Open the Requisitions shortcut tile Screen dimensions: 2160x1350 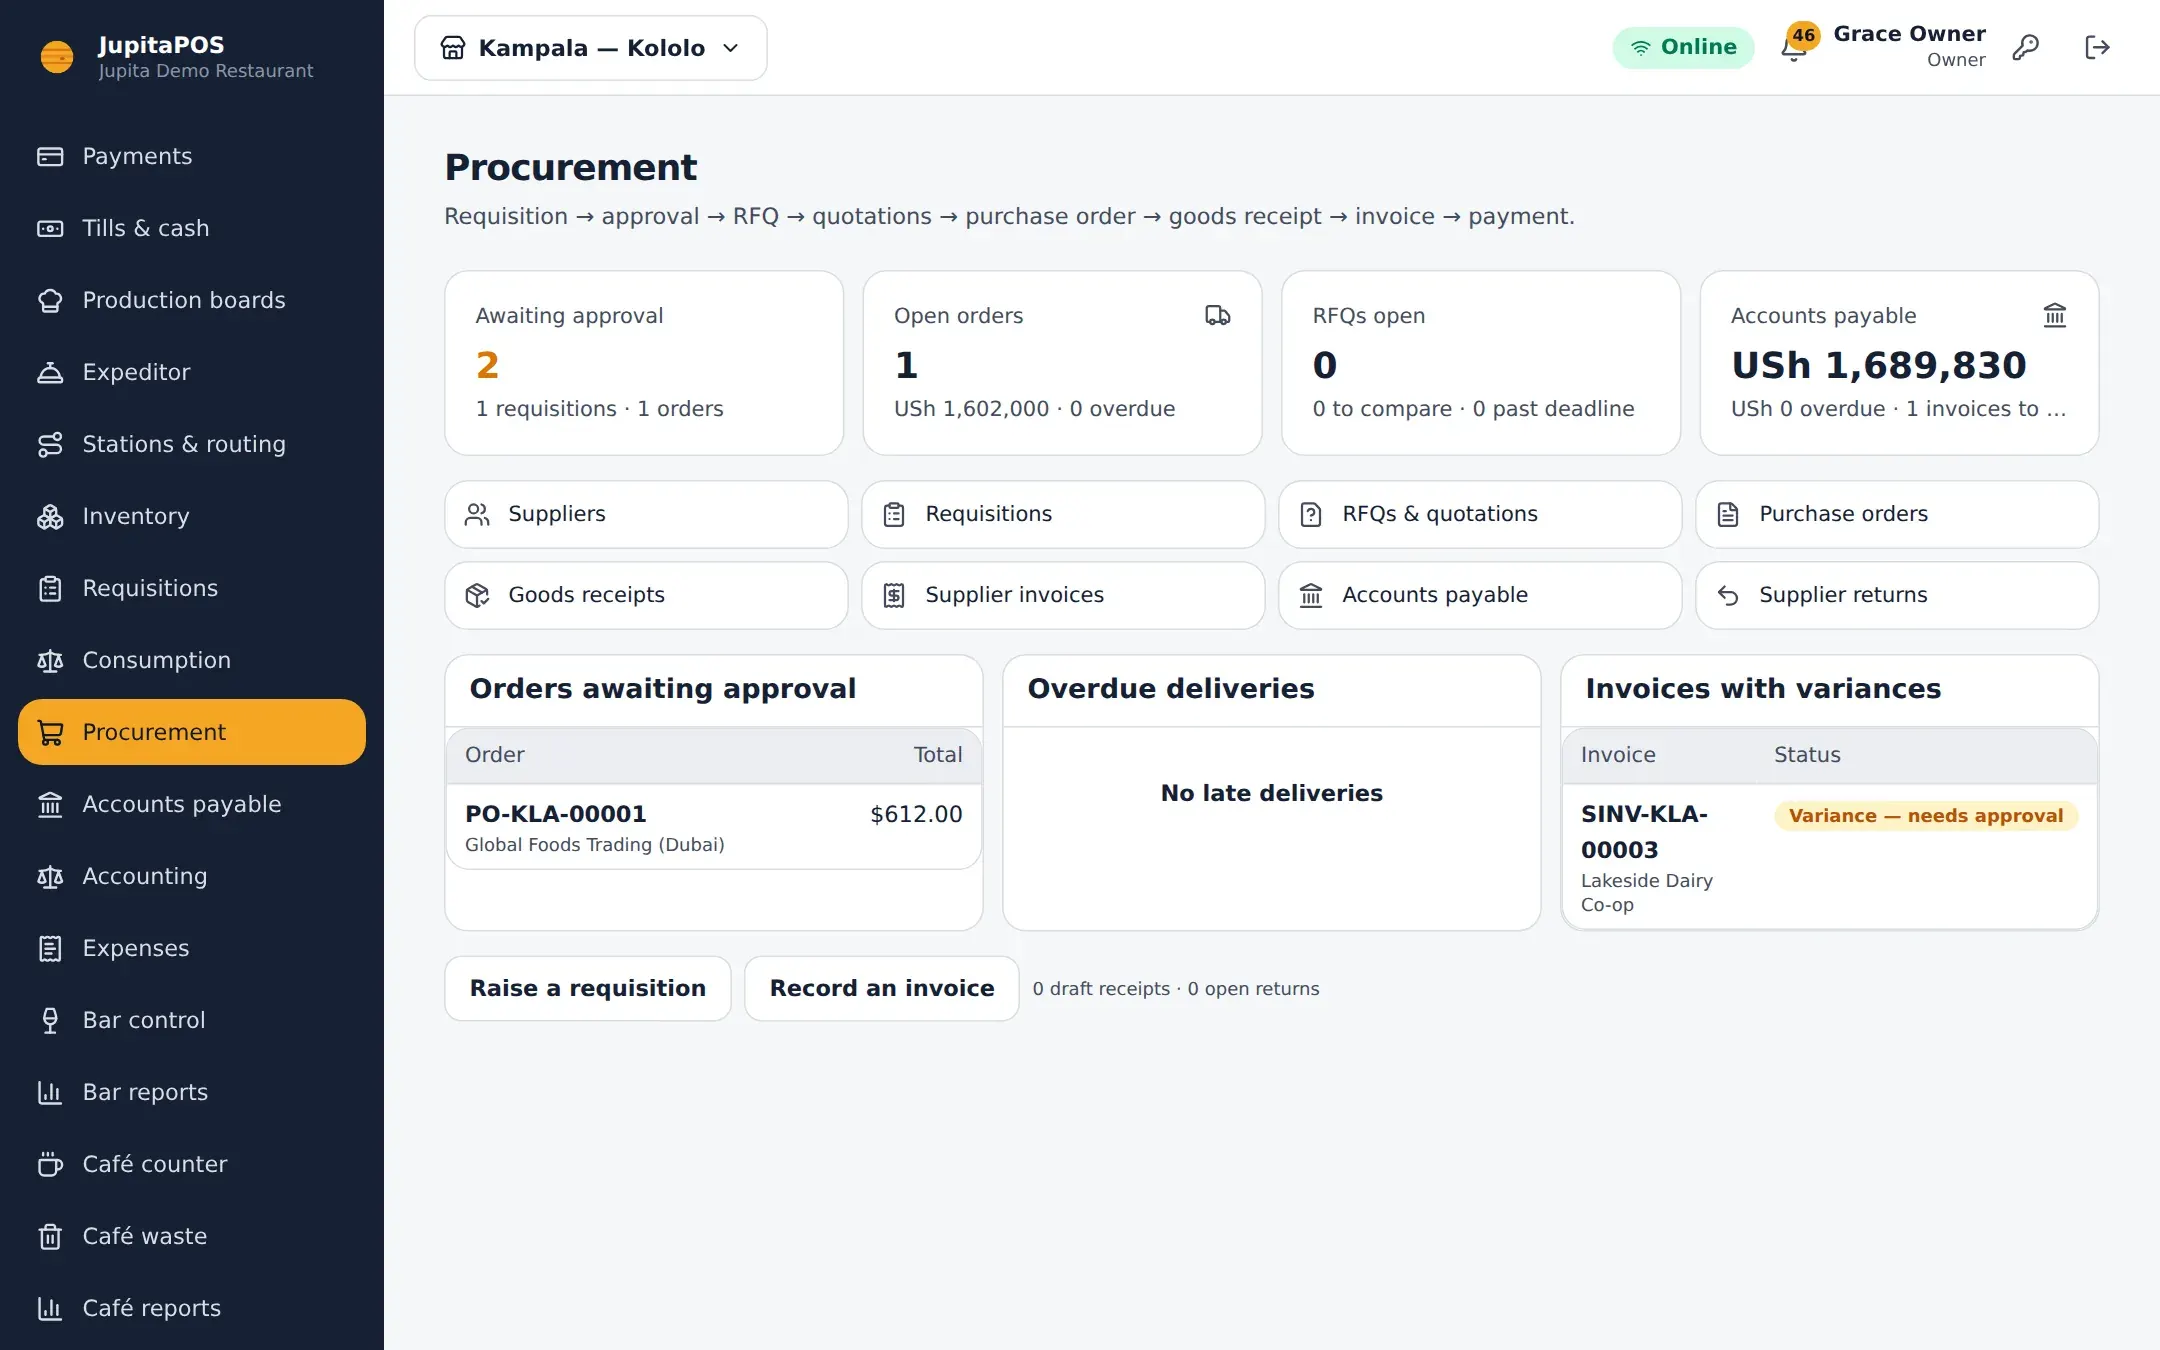coord(1063,514)
